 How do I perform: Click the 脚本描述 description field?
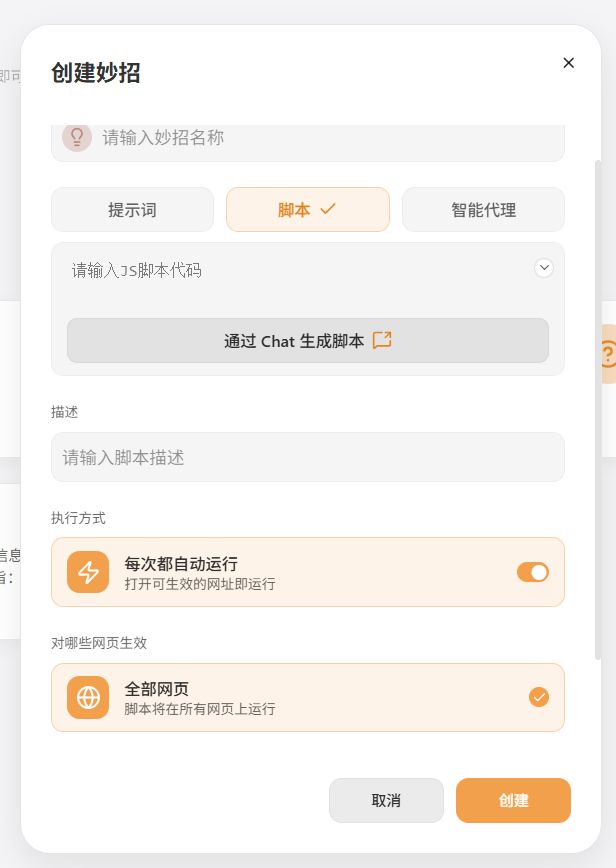(x=308, y=456)
